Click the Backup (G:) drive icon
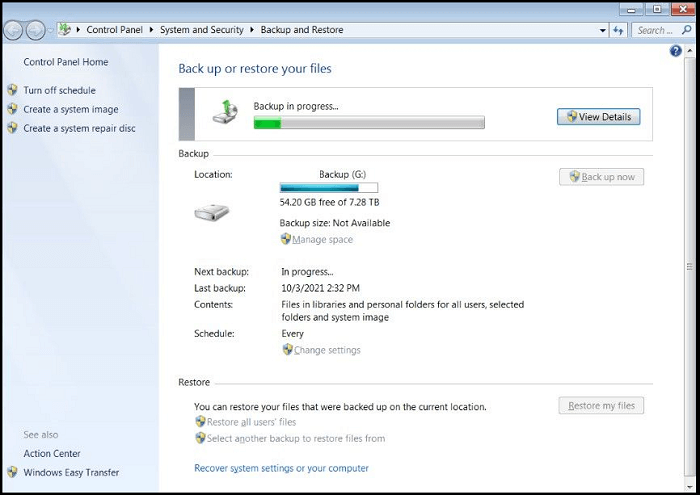Viewport: 700px width, 495px height. (x=211, y=212)
